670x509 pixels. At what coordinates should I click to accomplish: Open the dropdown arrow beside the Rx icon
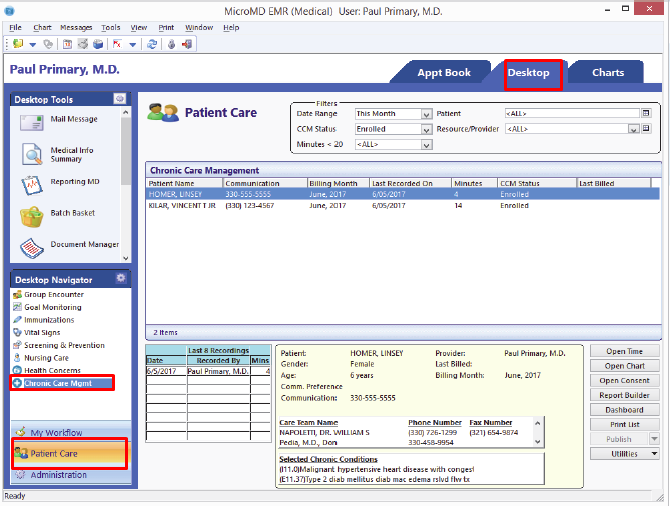133,44
